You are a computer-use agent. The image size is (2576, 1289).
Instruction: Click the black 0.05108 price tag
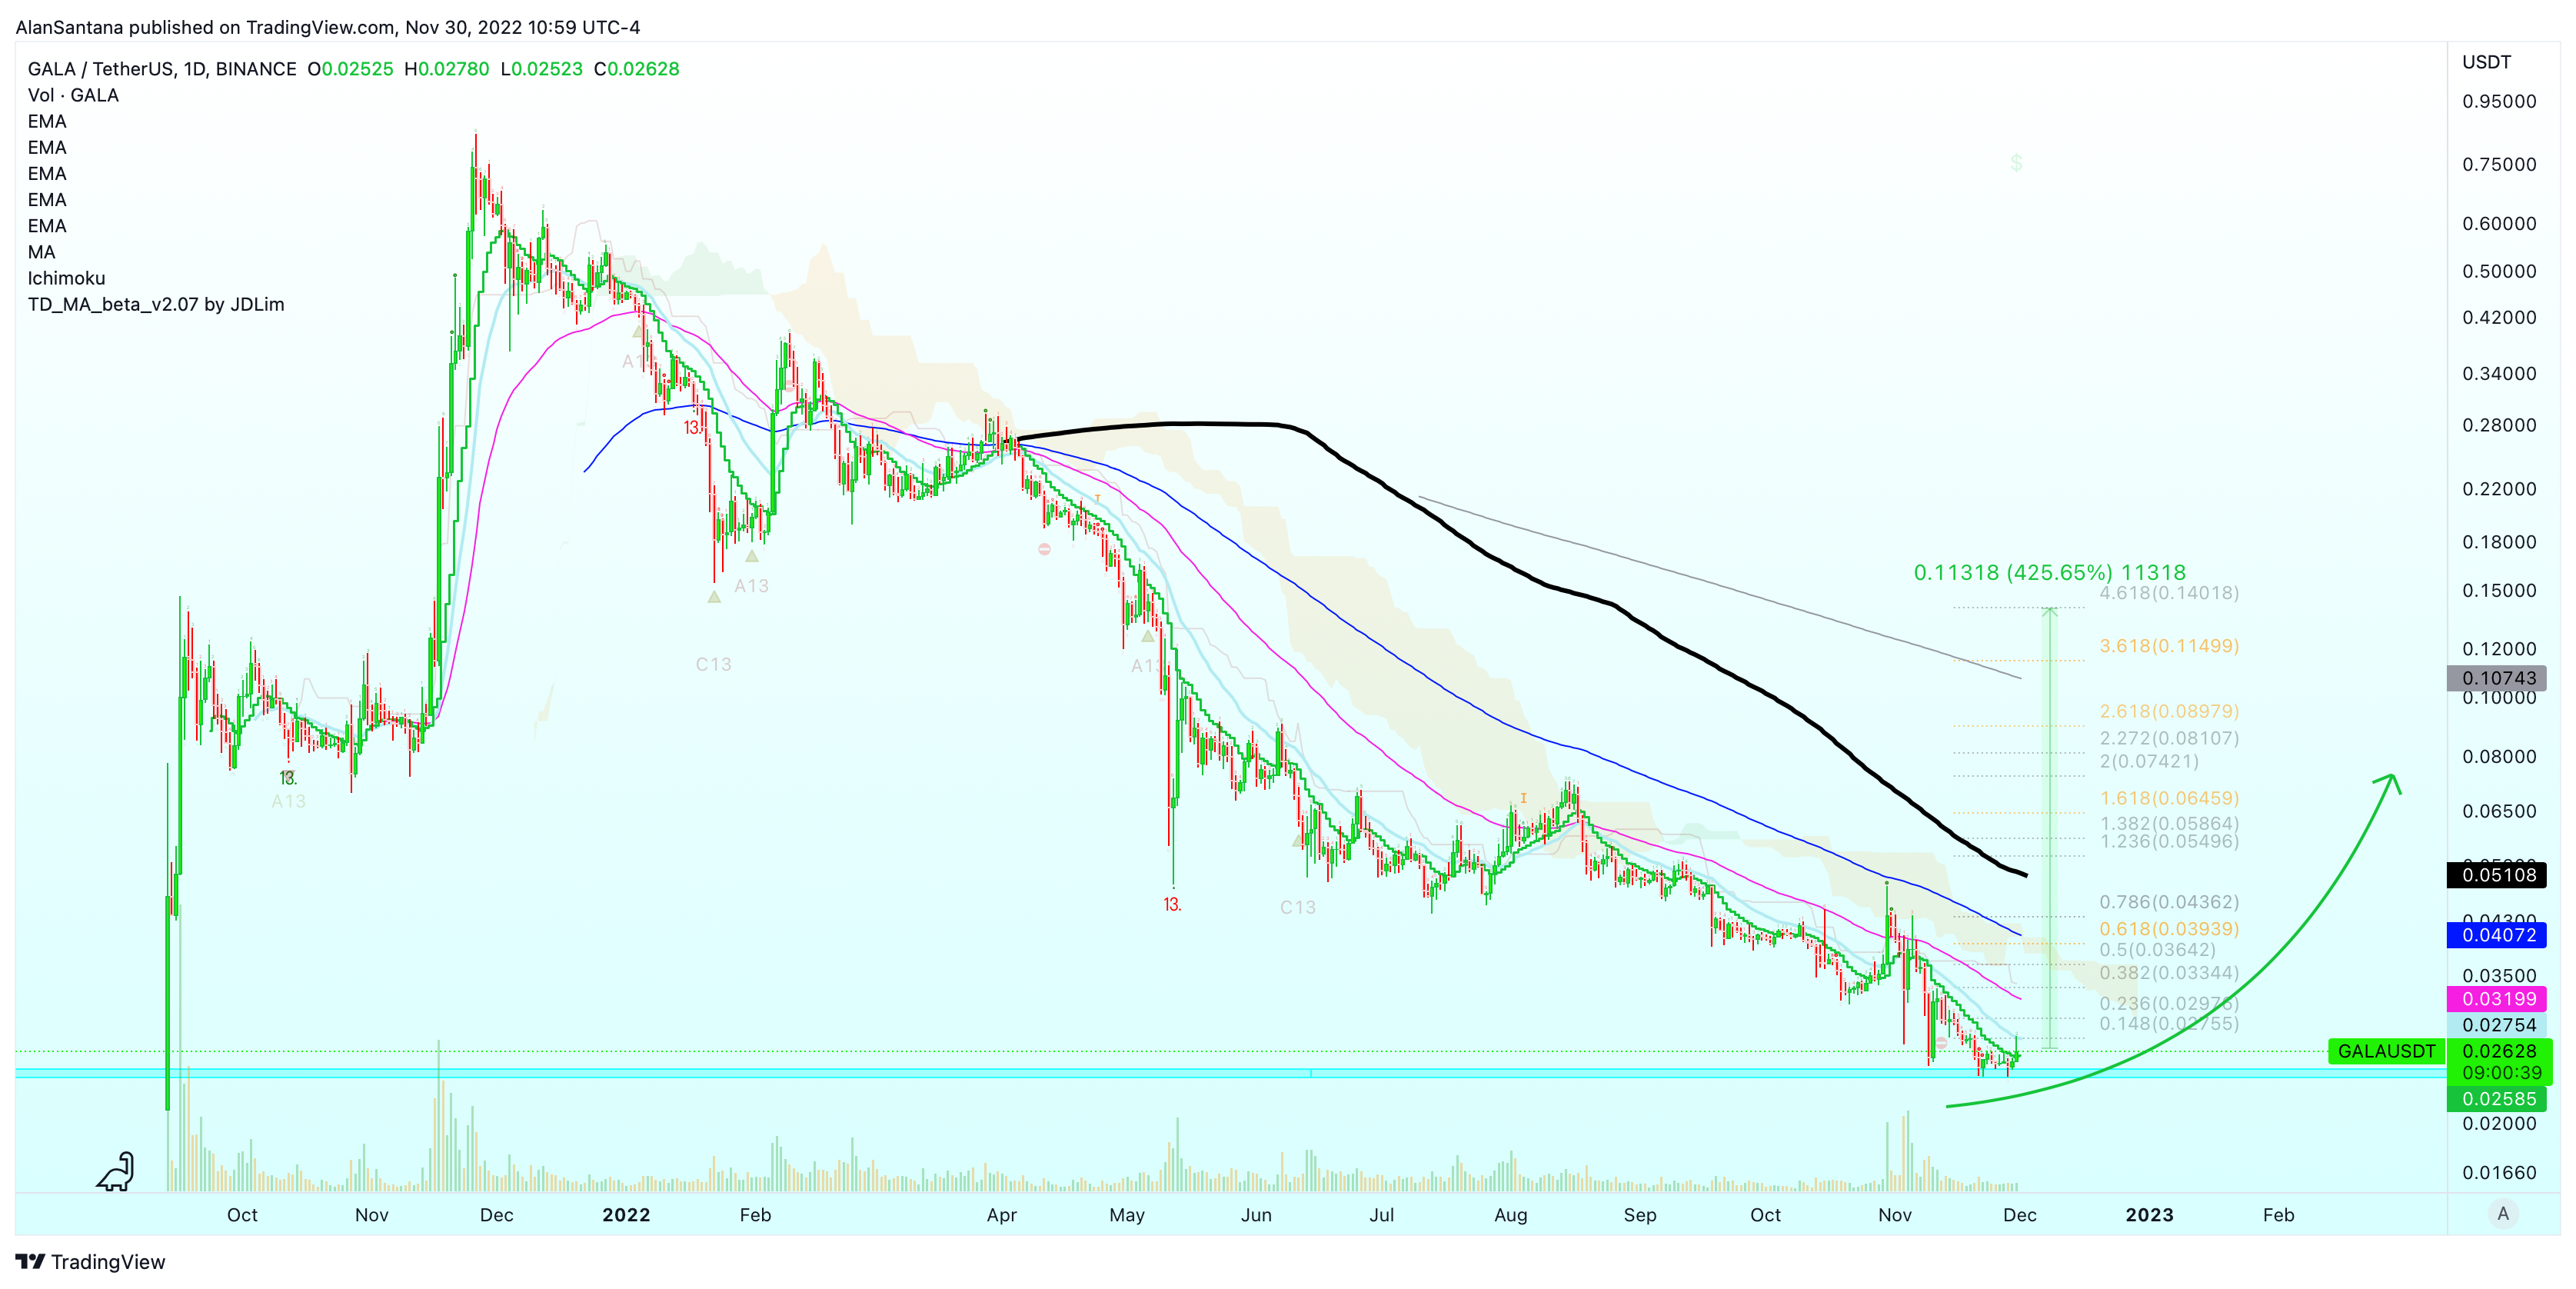click(x=2497, y=875)
